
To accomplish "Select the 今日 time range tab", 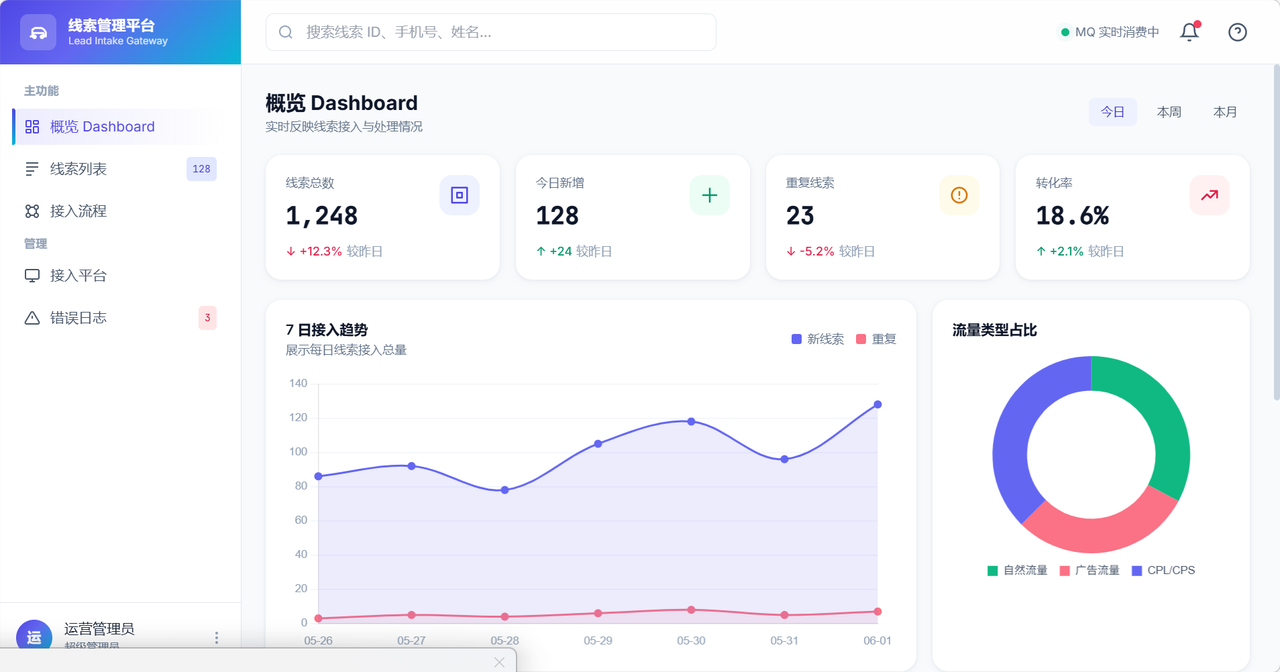I will click(x=1113, y=112).
